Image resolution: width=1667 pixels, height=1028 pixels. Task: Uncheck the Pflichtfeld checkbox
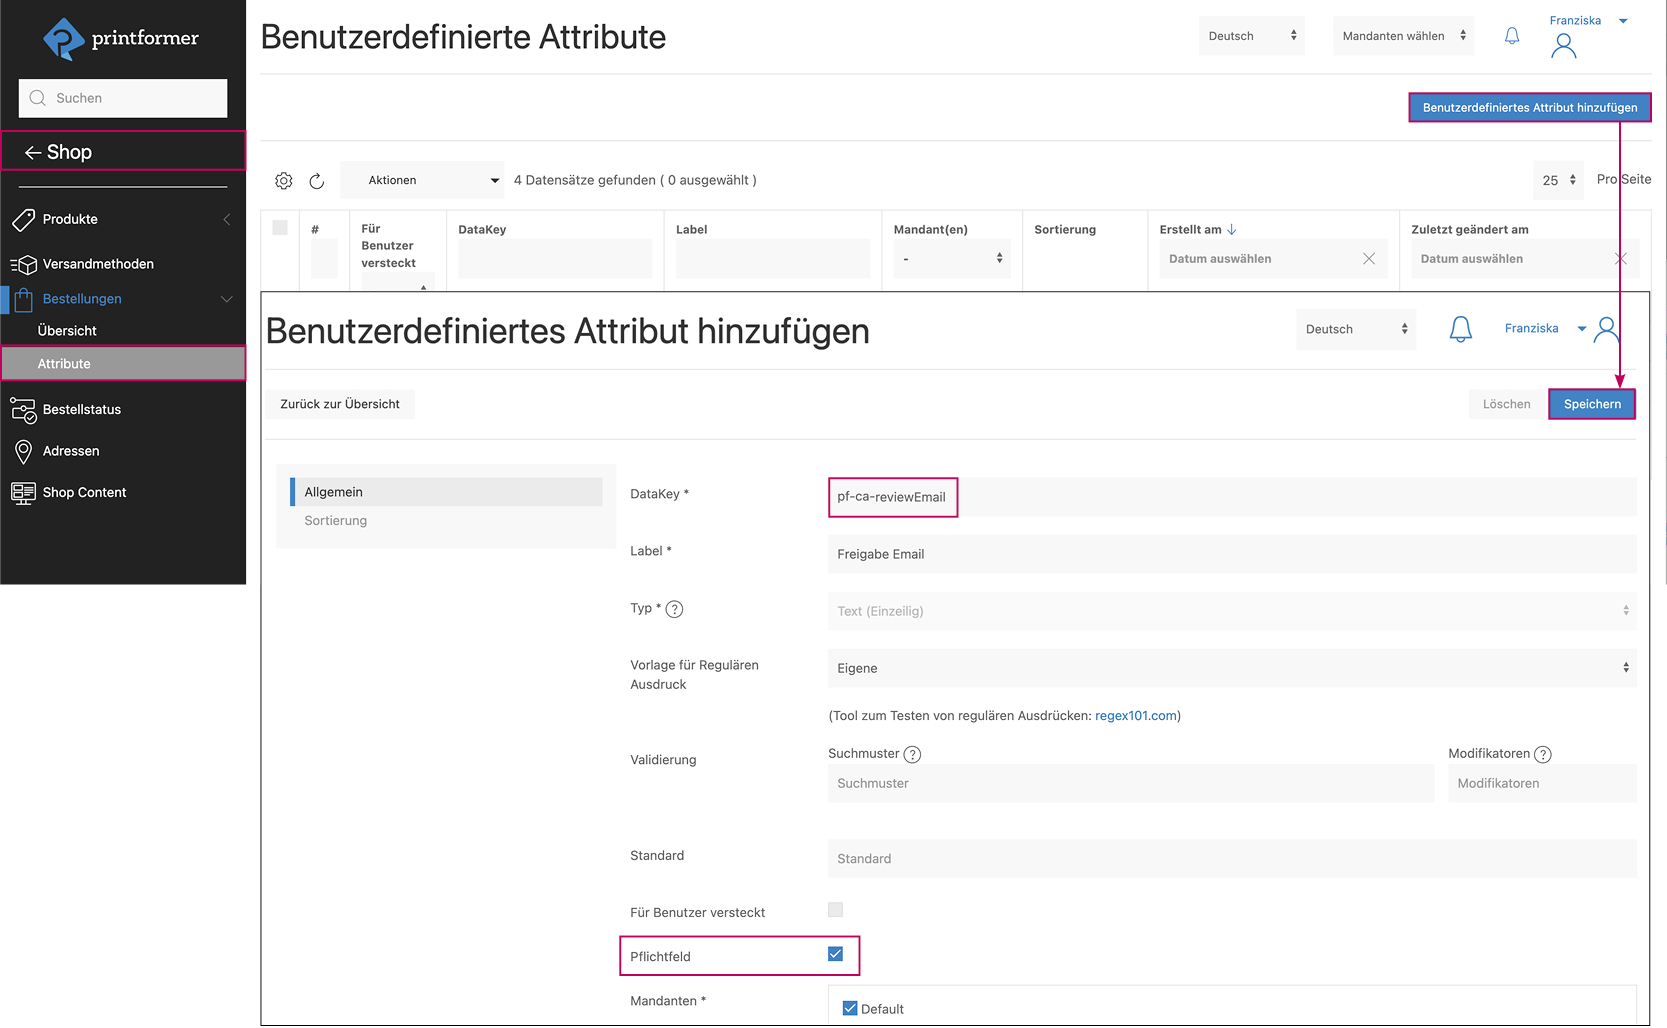coord(835,954)
